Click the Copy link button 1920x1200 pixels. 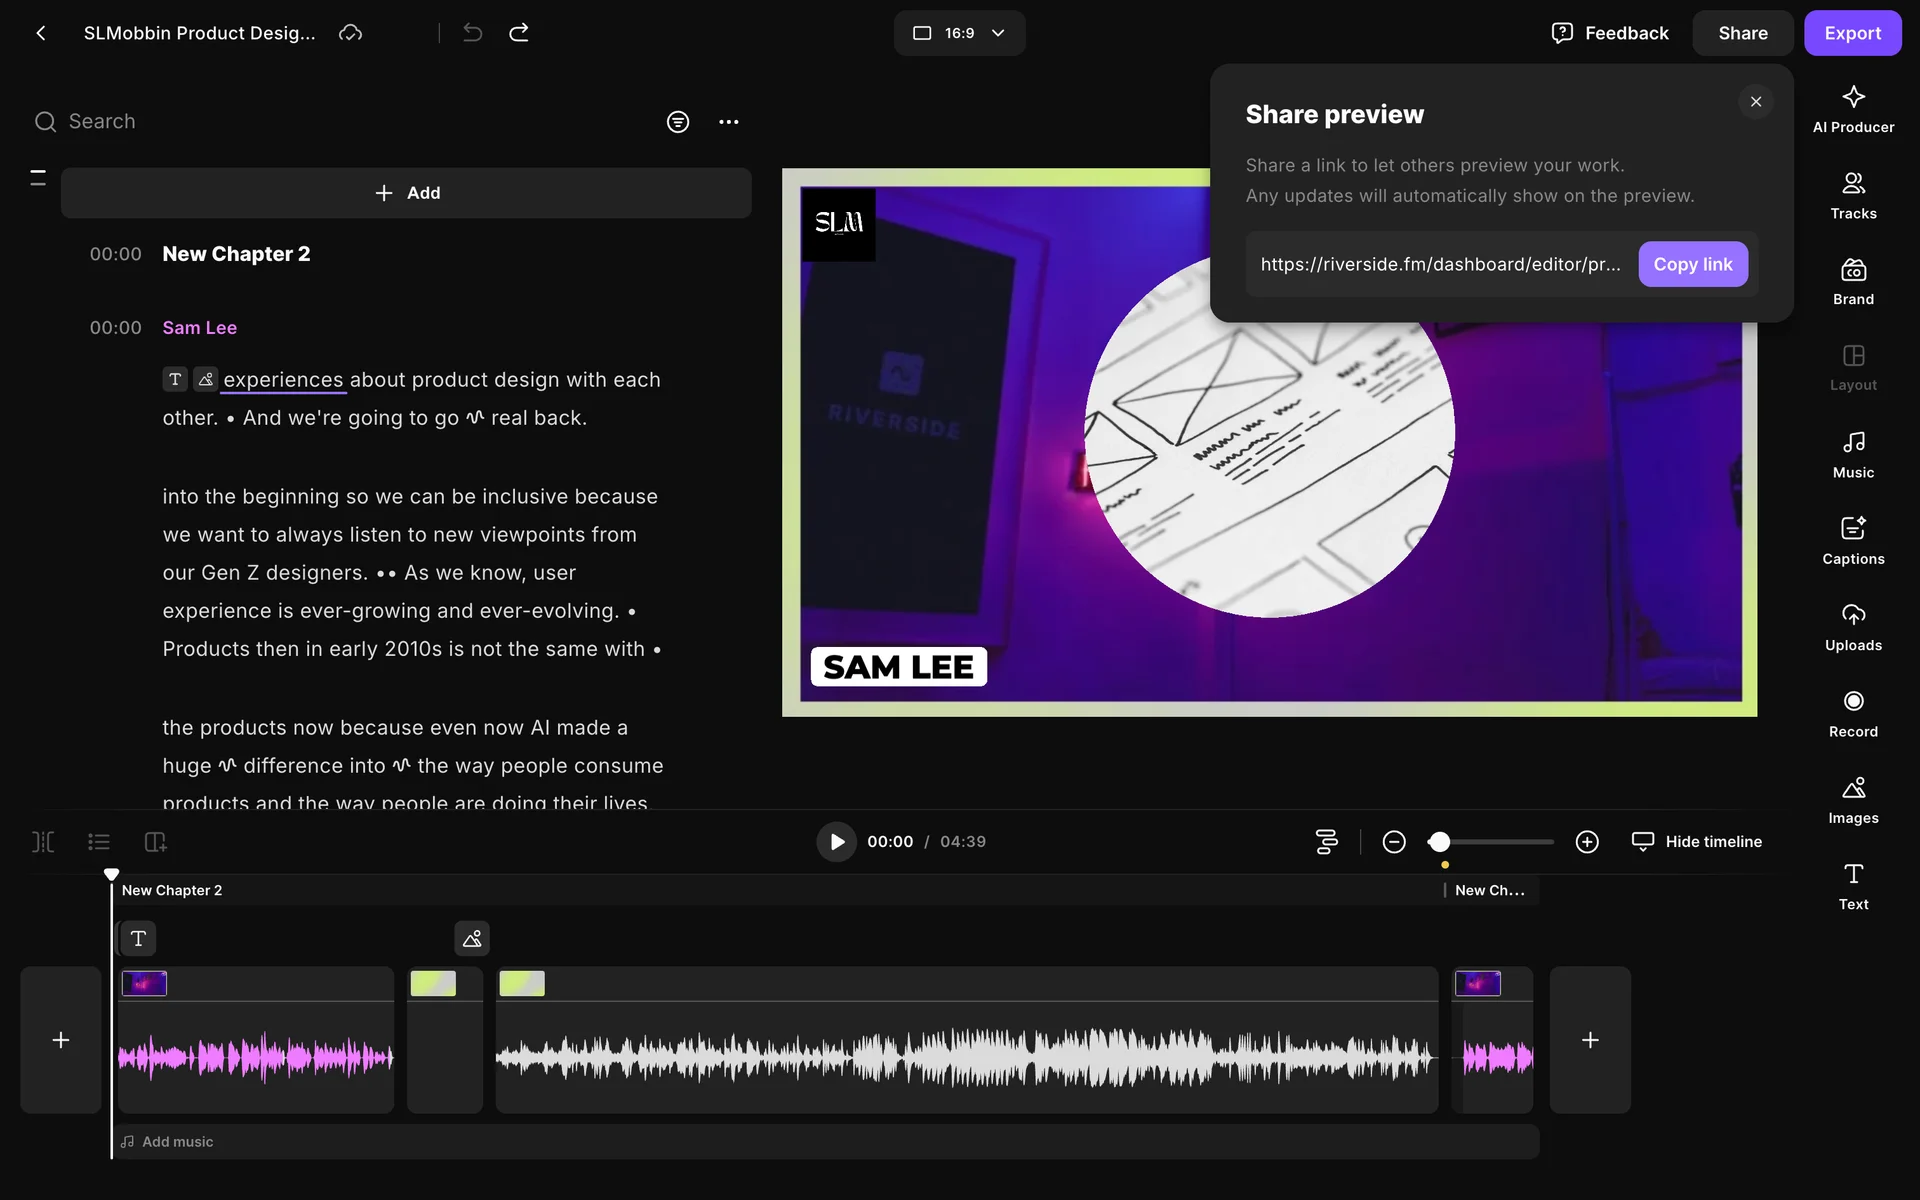click(1692, 264)
